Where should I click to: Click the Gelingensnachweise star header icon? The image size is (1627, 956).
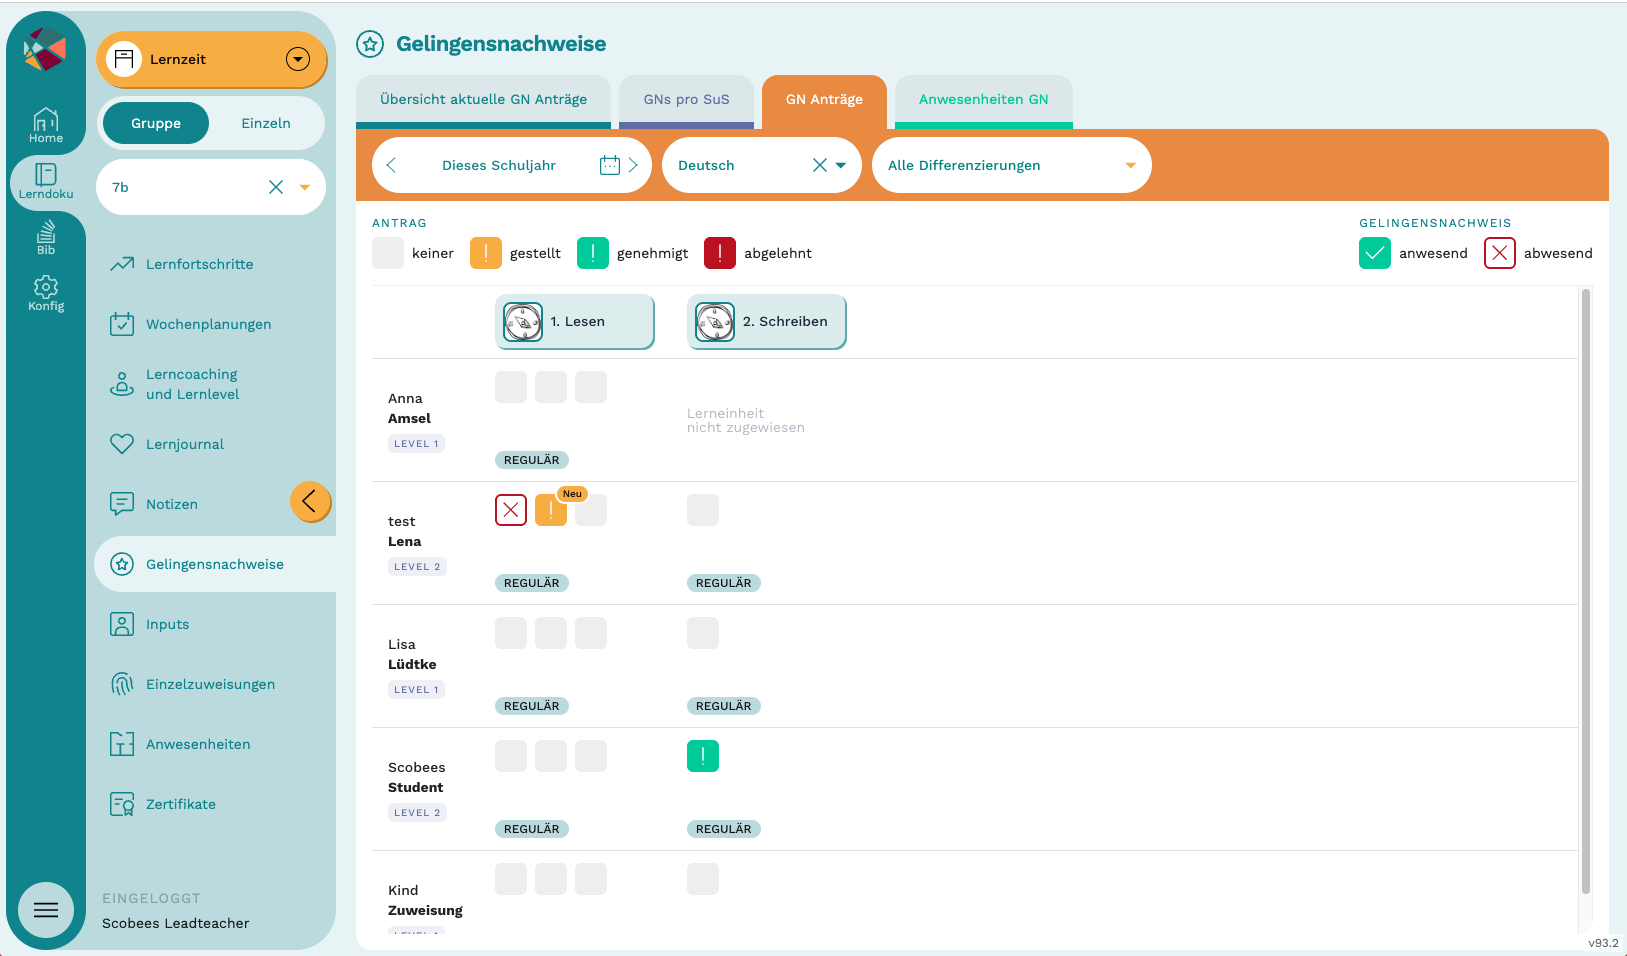(370, 44)
